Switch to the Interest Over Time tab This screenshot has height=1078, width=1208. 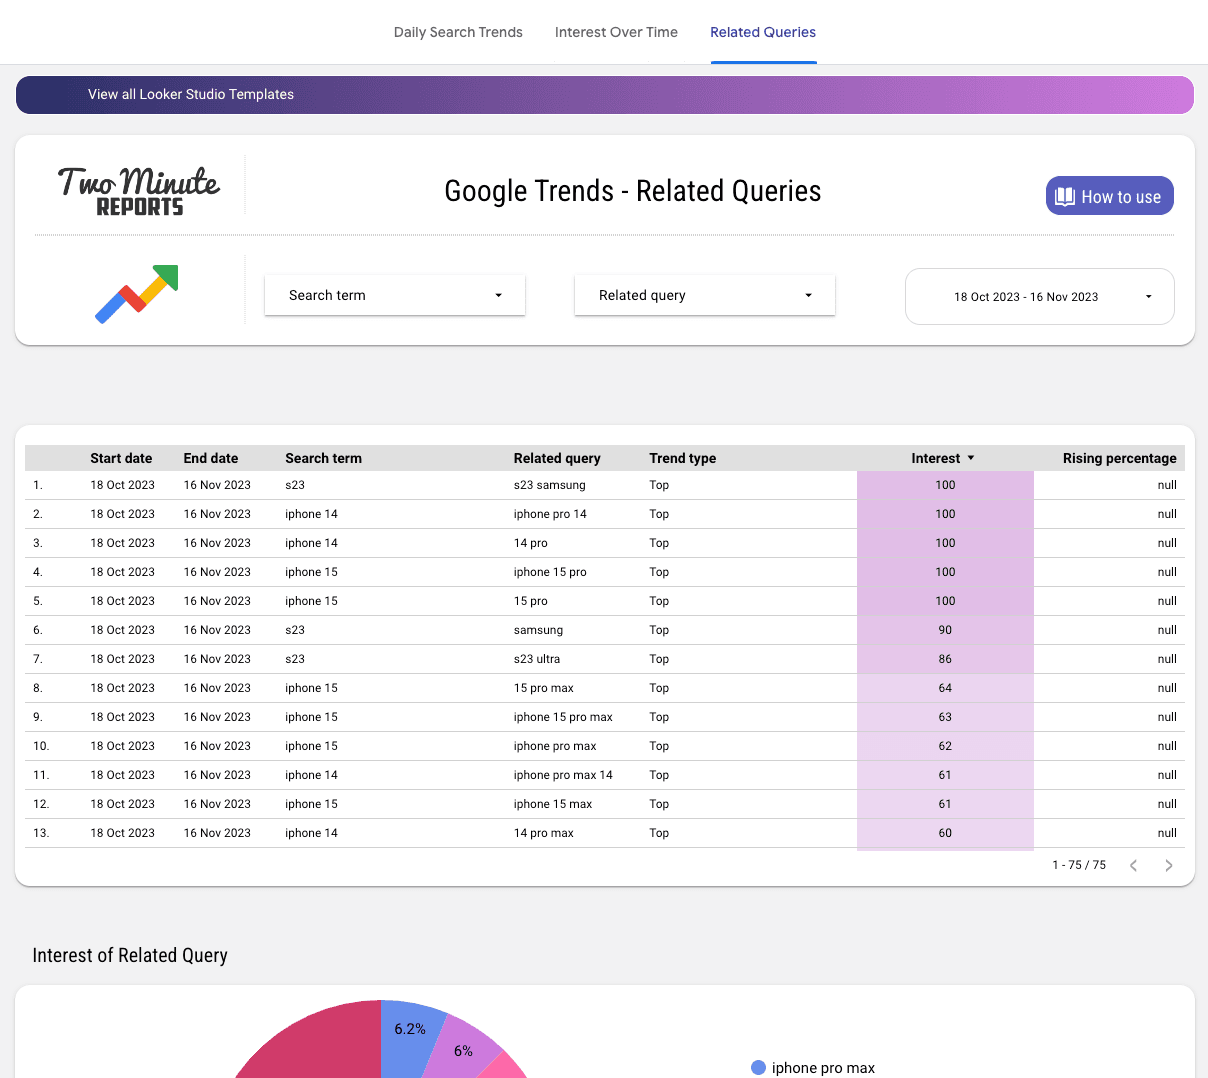coord(616,32)
